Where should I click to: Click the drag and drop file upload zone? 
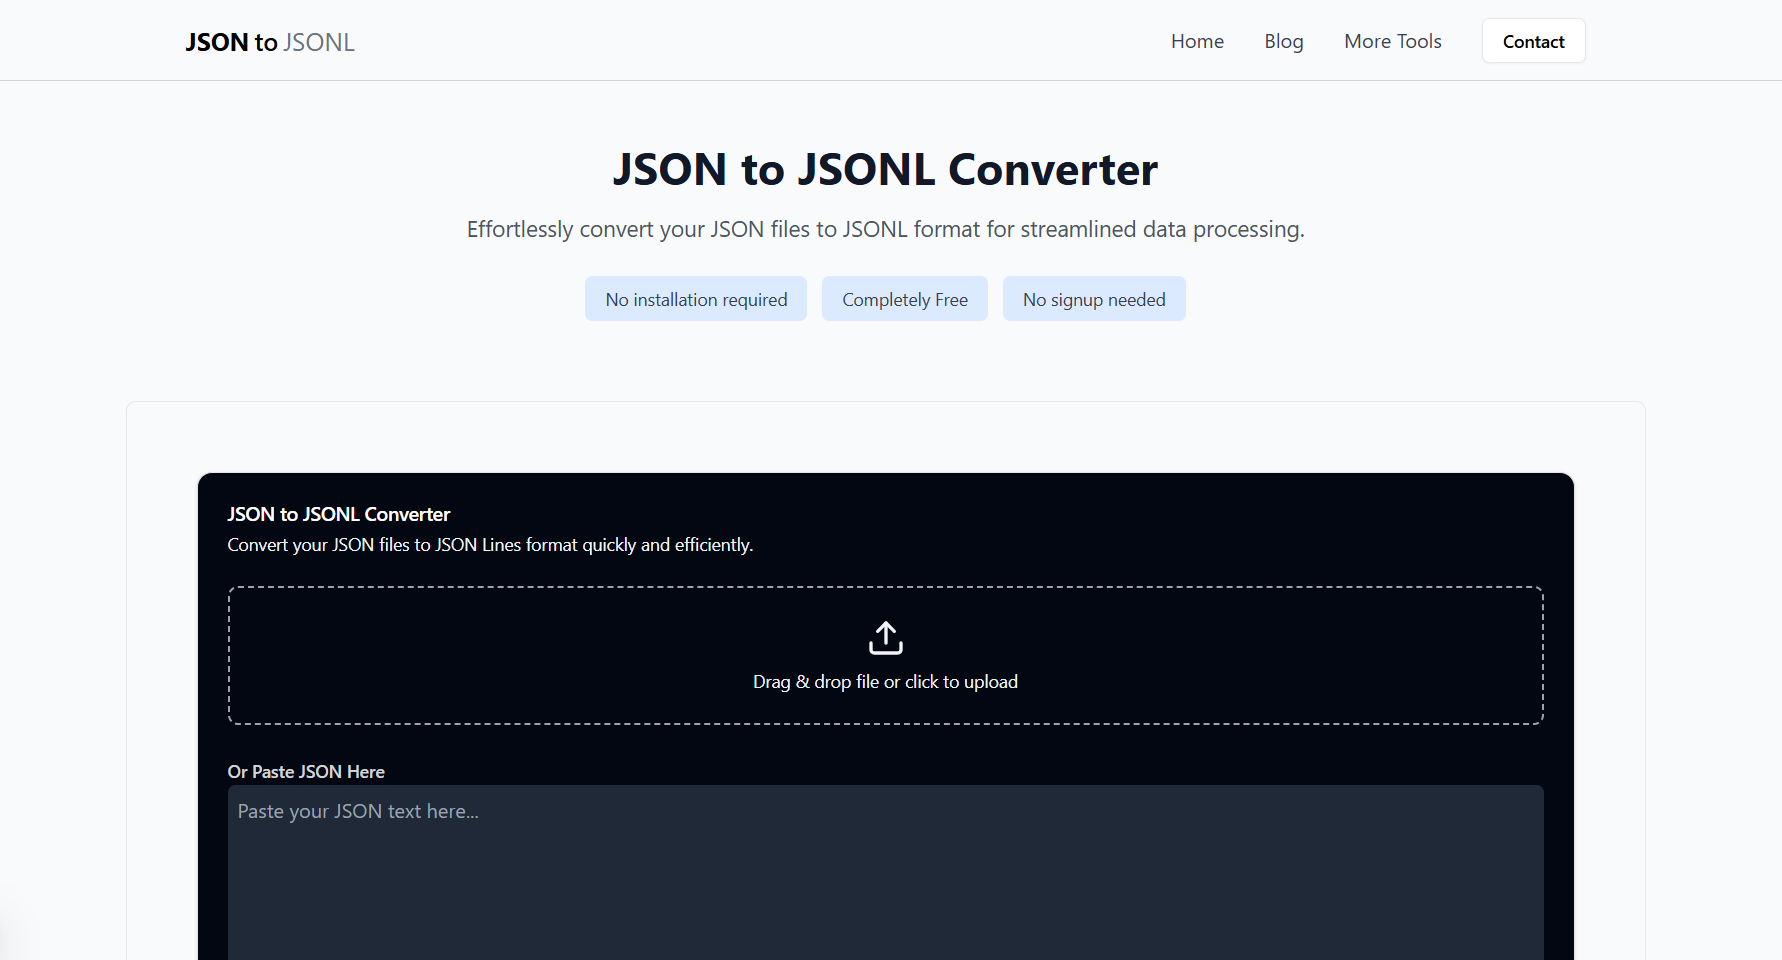tap(885, 655)
